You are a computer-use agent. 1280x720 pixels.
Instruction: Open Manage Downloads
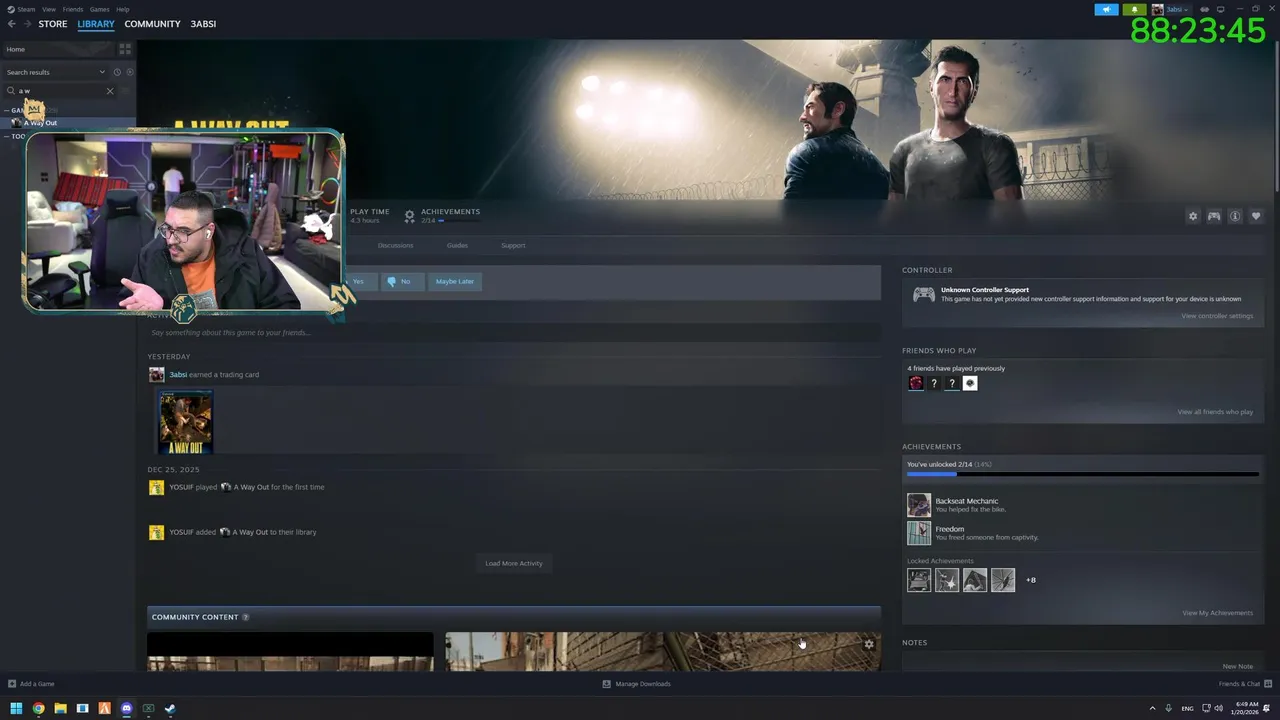click(x=636, y=684)
